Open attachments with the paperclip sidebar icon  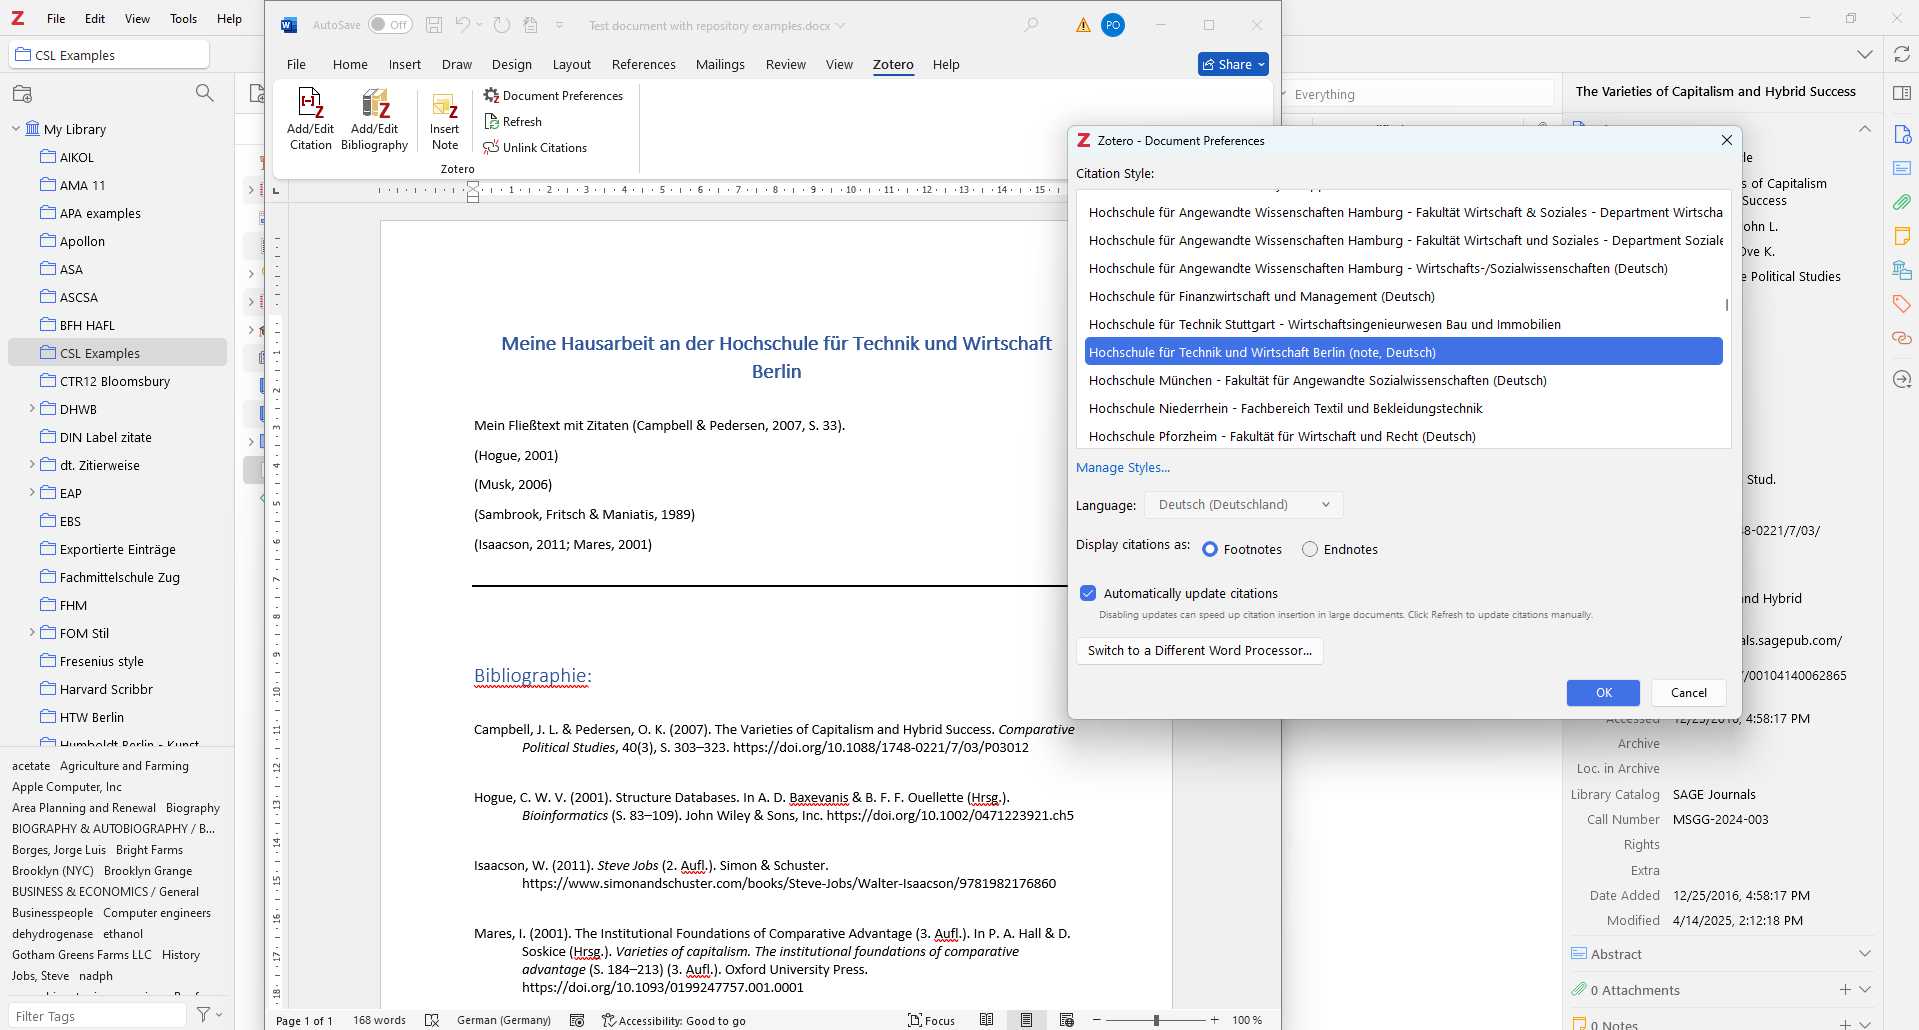(x=1901, y=202)
